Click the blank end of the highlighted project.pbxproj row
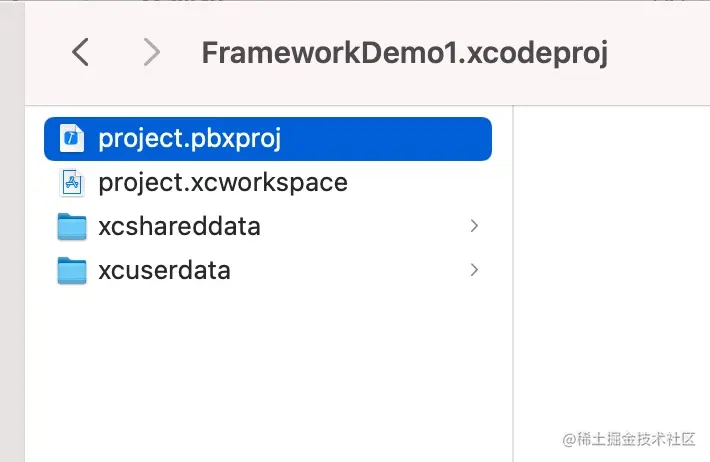This screenshot has height=462, width=710. 400,138
